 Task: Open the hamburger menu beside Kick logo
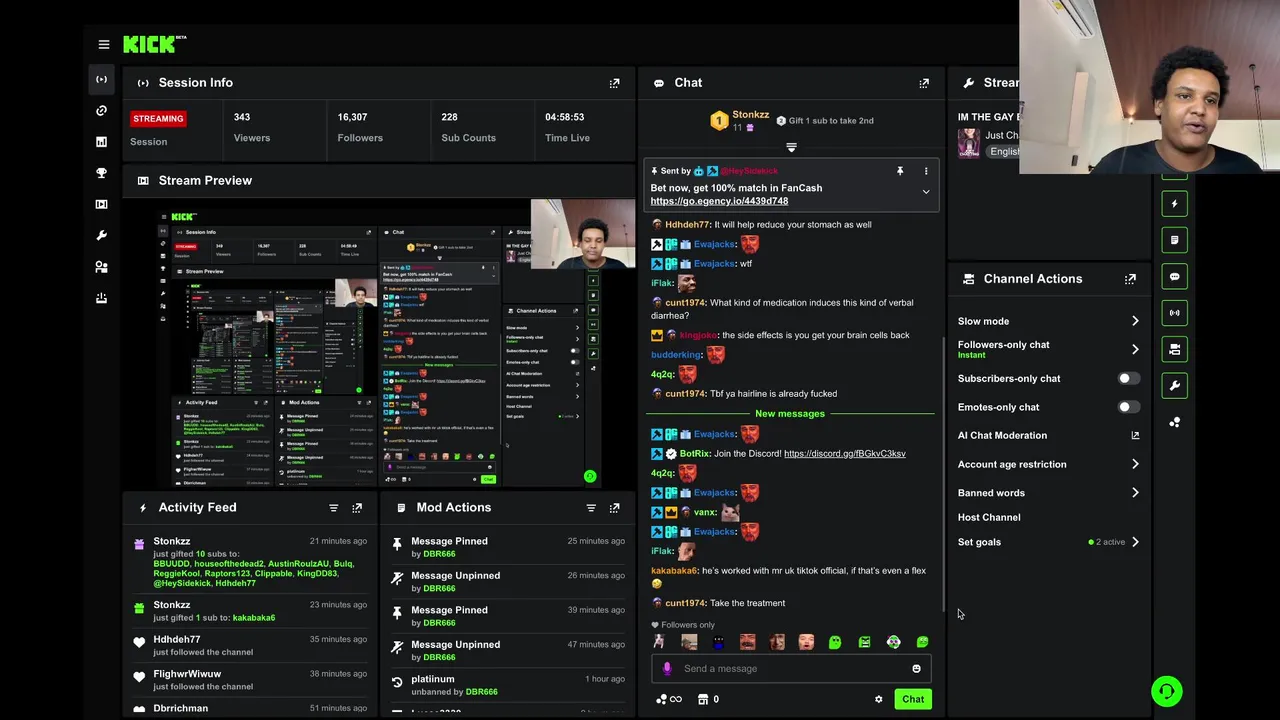[x=104, y=44]
